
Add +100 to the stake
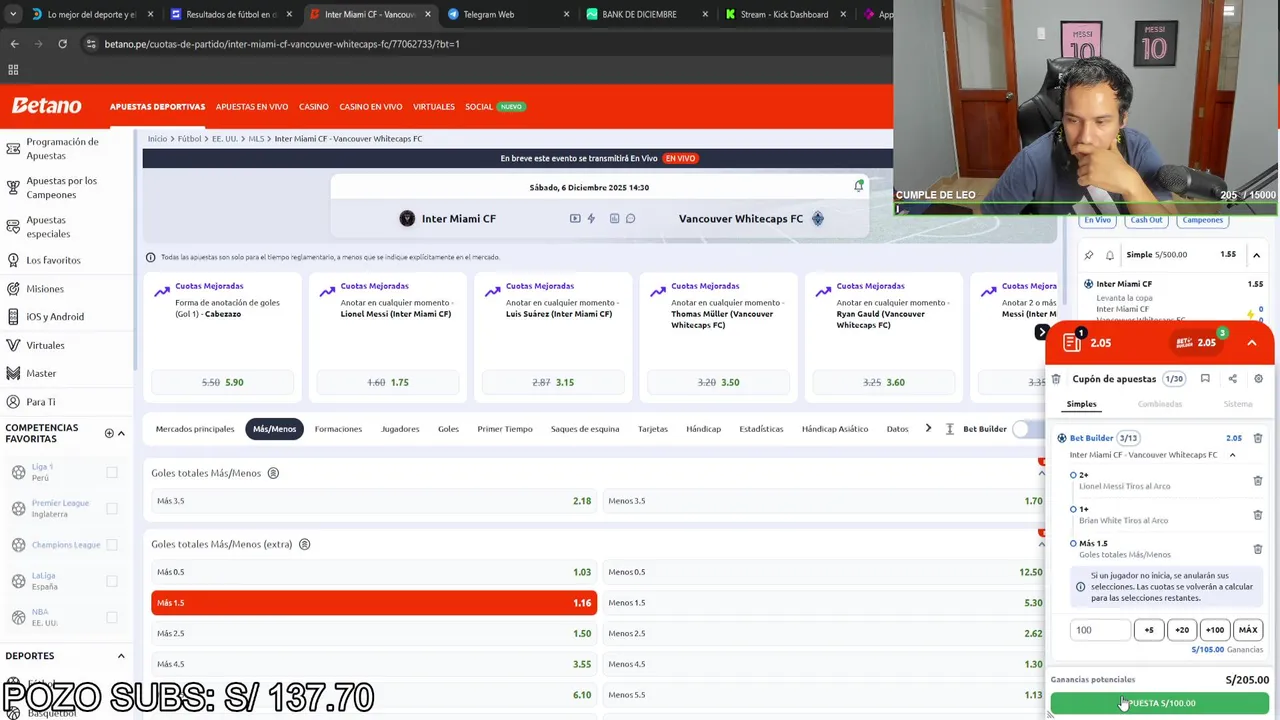tap(1215, 630)
